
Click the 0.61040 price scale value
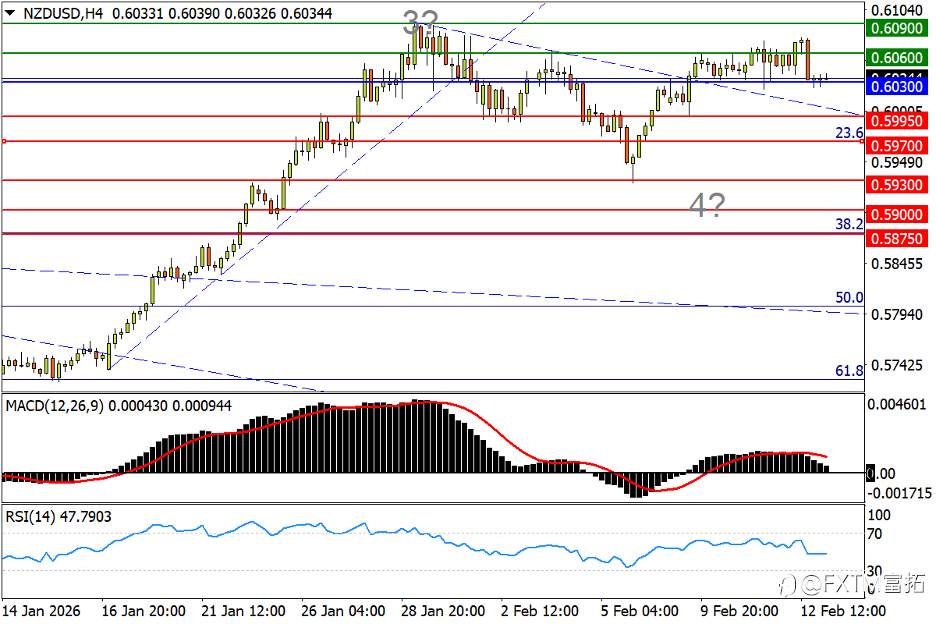coord(897,10)
